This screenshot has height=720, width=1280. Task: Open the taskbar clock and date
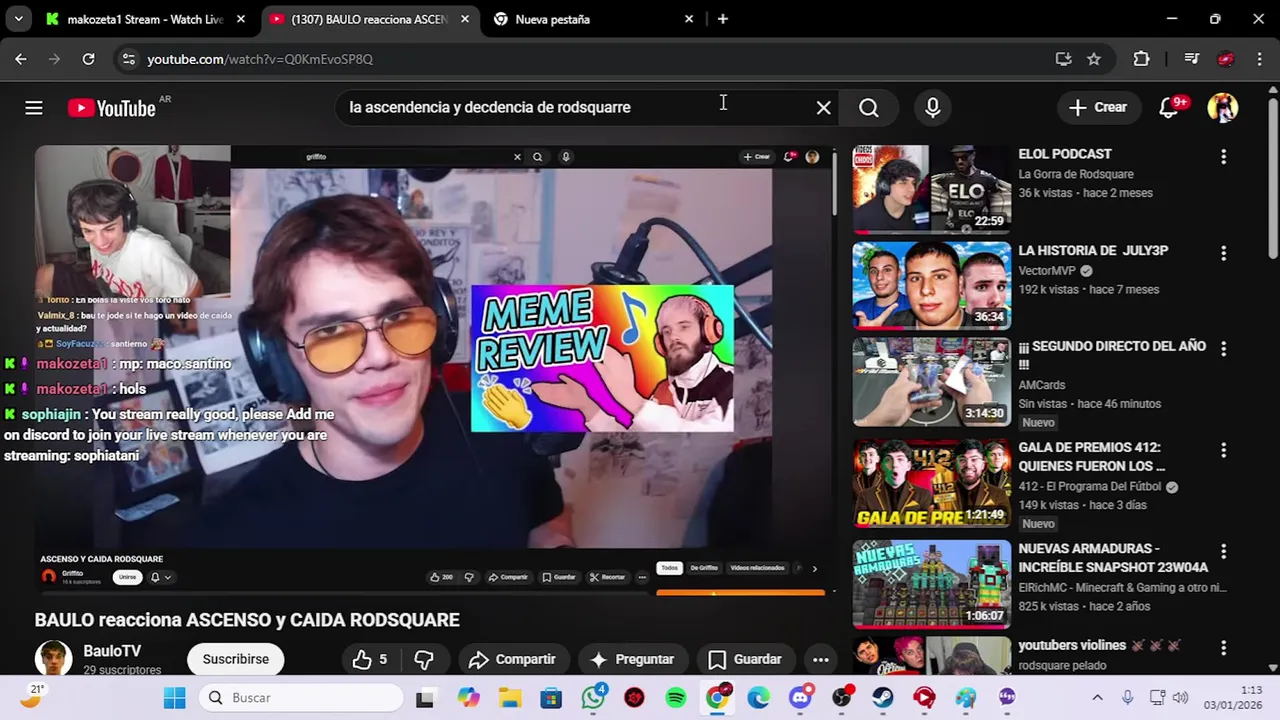click(x=1234, y=698)
